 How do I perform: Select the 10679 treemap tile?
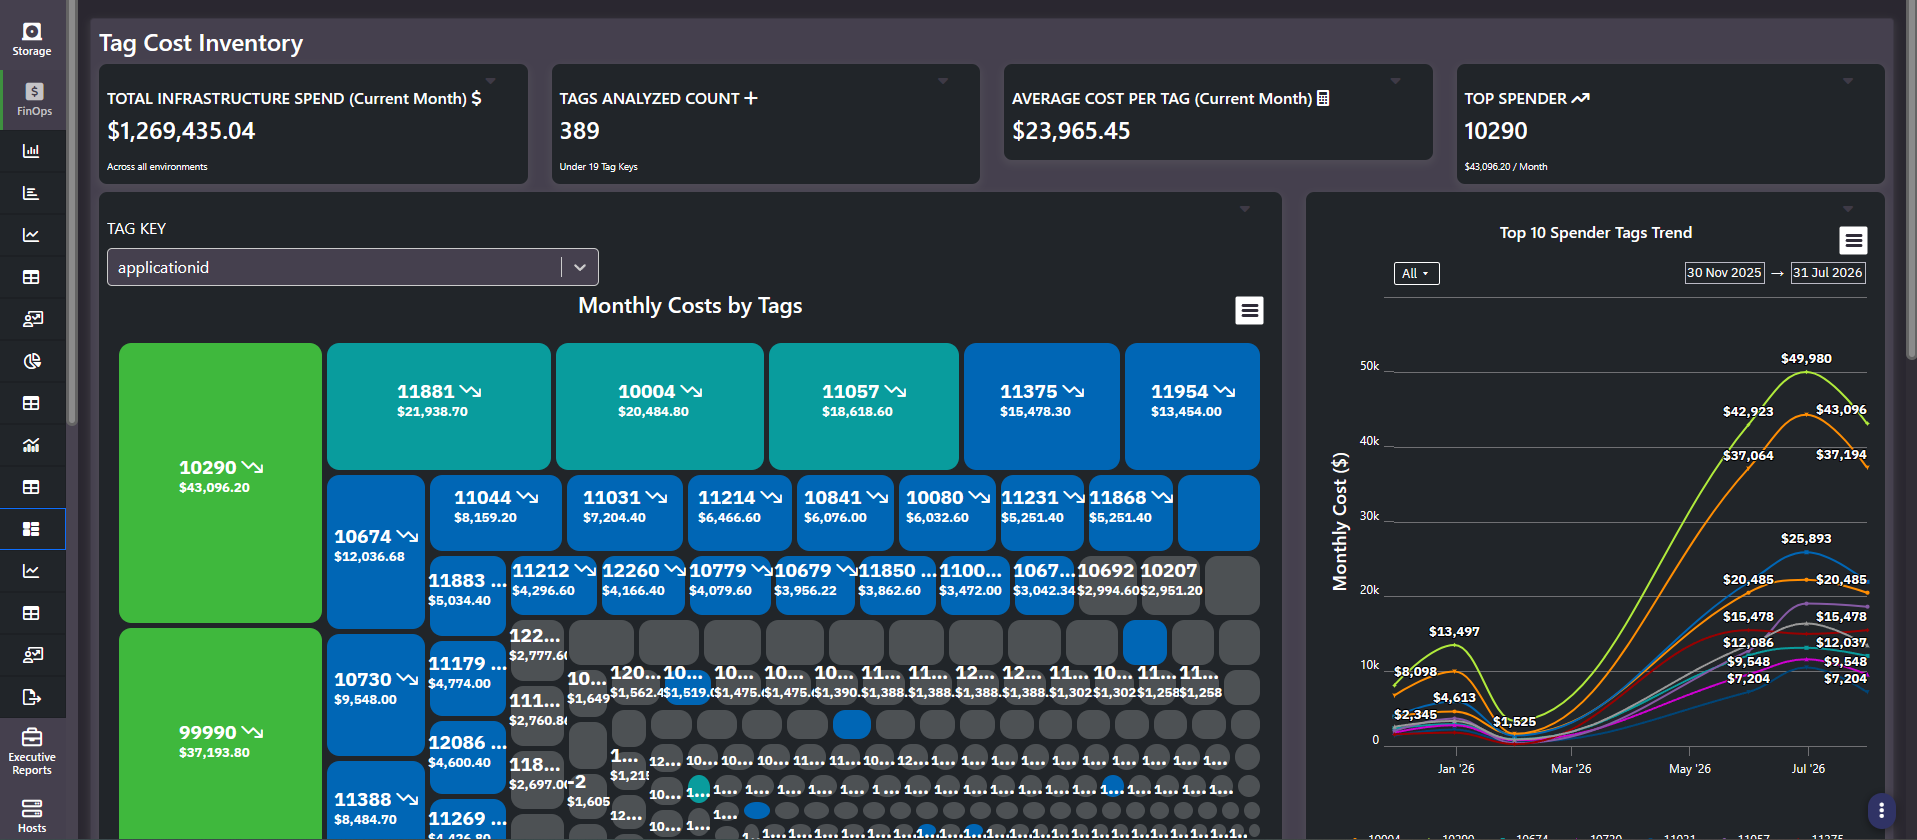[814, 585]
